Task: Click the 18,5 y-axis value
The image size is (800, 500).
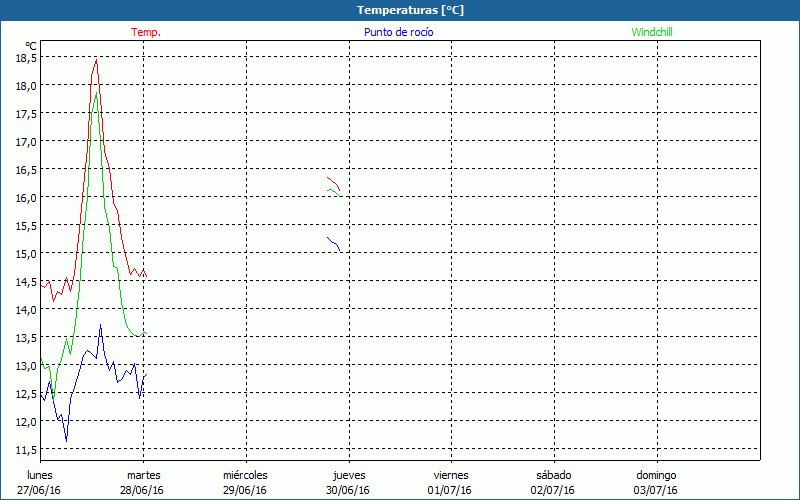Action: (26, 58)
